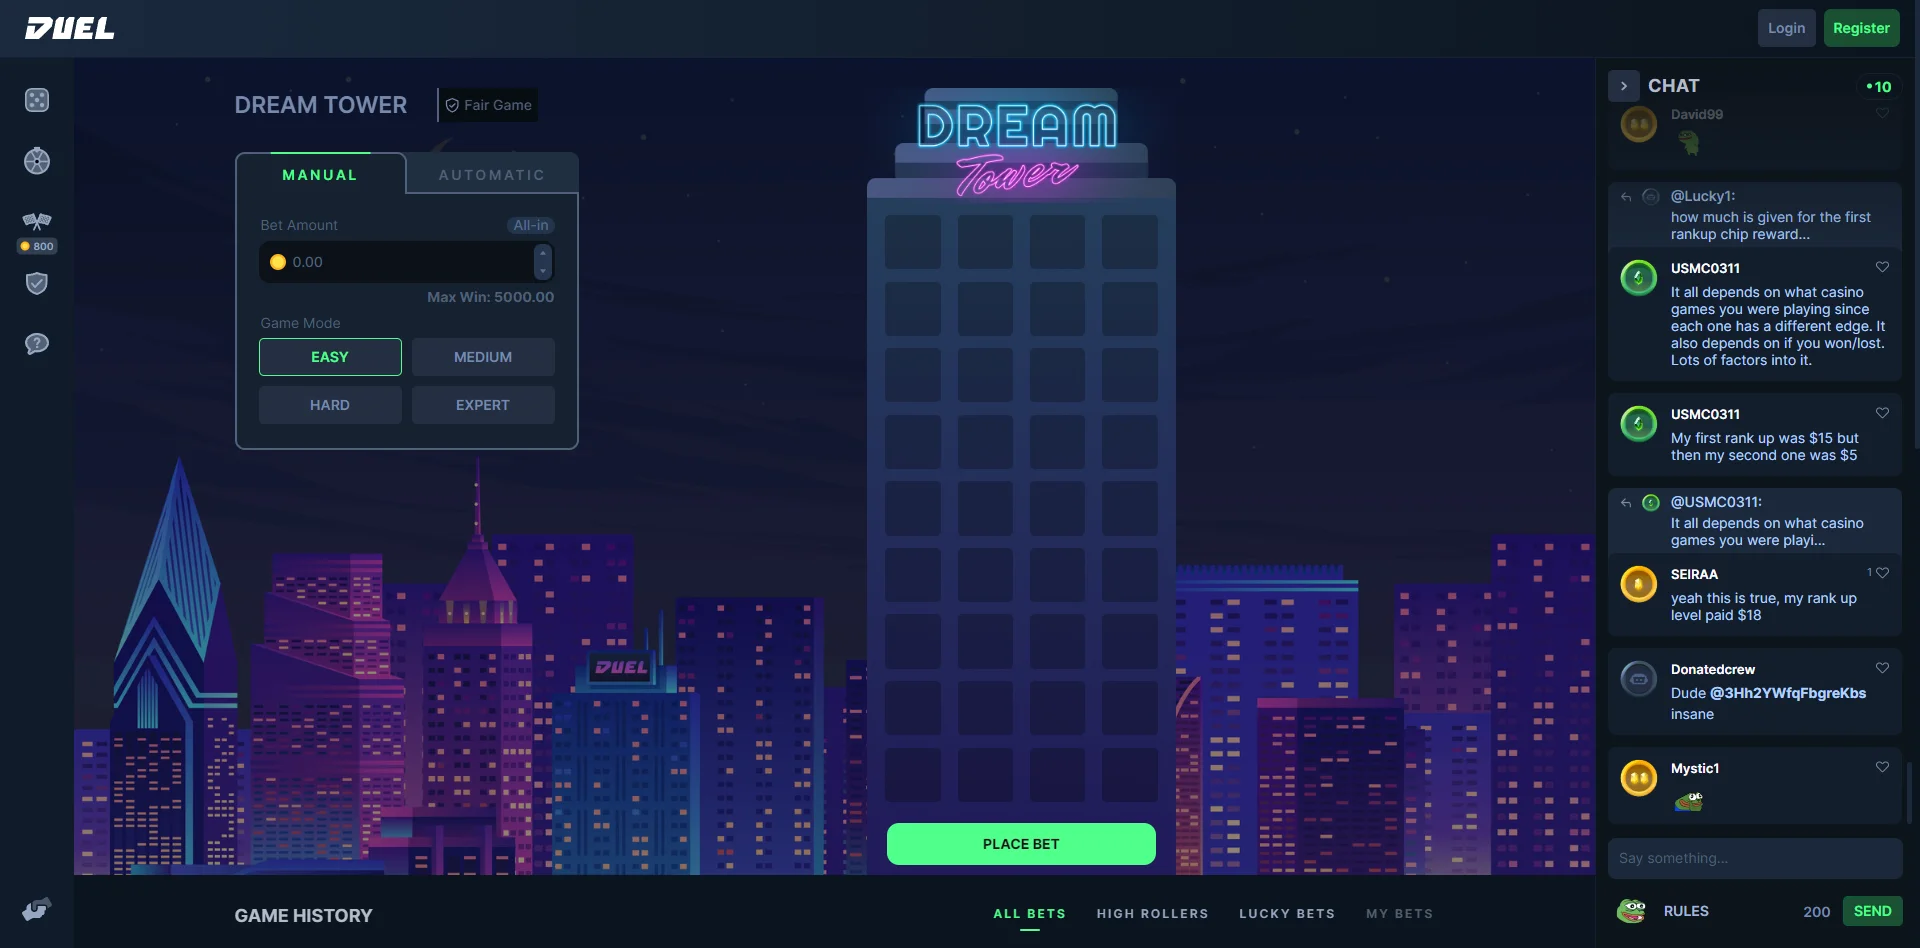Like Donatedcrew's message with the heart icon
This screenshot has width=1920, height=948.
(x=1882, y=668)
